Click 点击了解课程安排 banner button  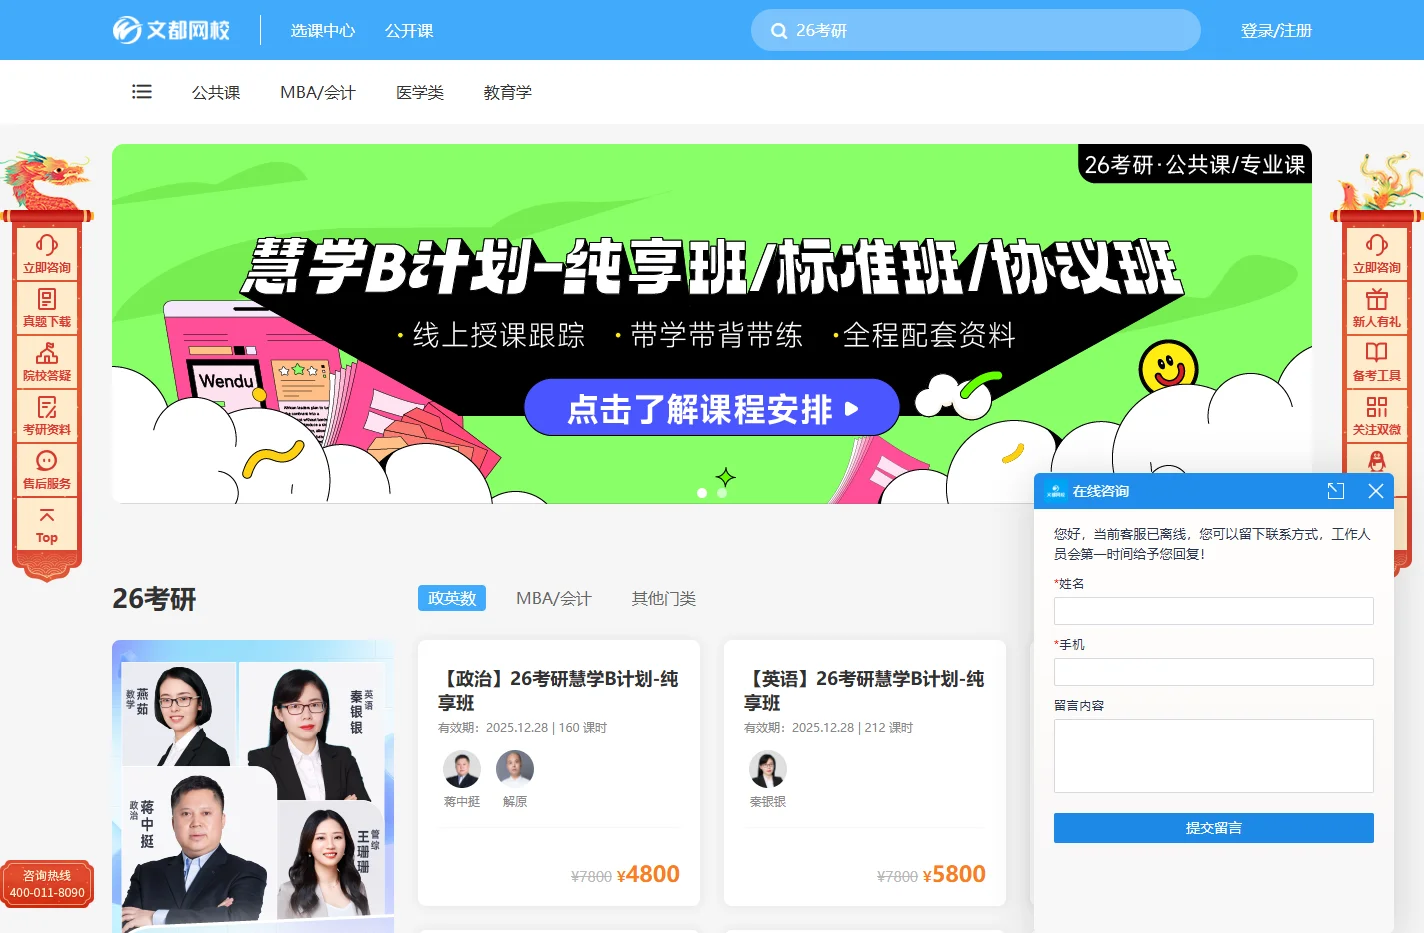(712, 408)
